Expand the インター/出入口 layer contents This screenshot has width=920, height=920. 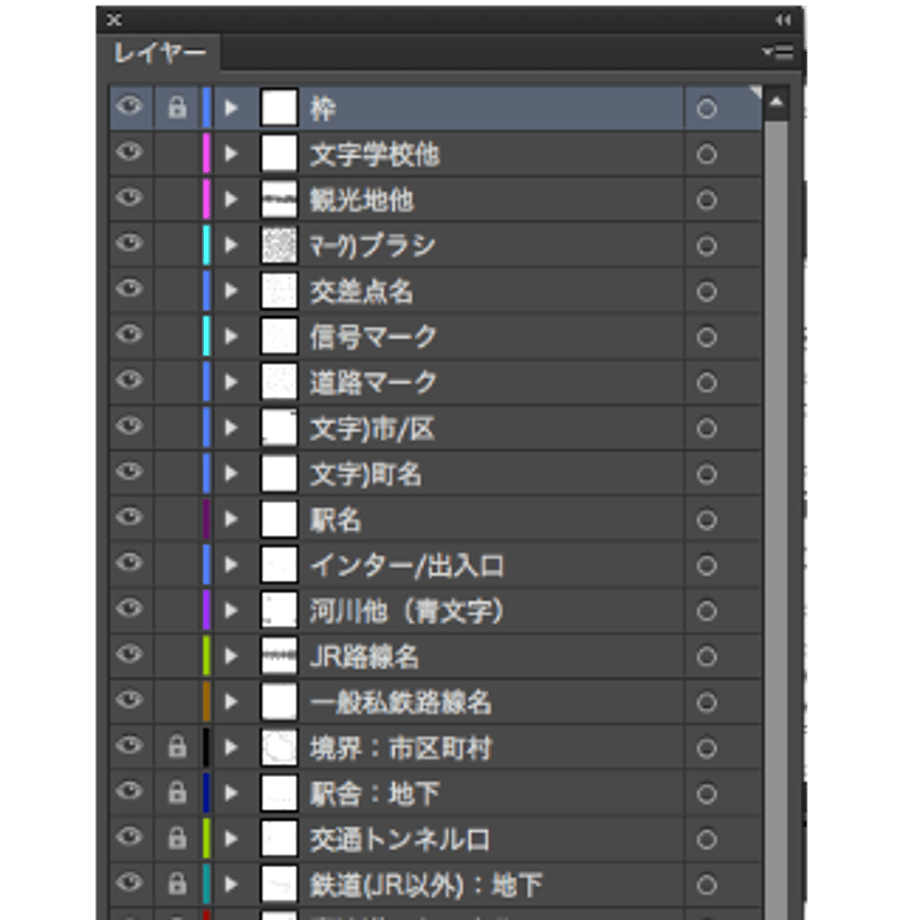pyautogui.click(x=231, y=565)
